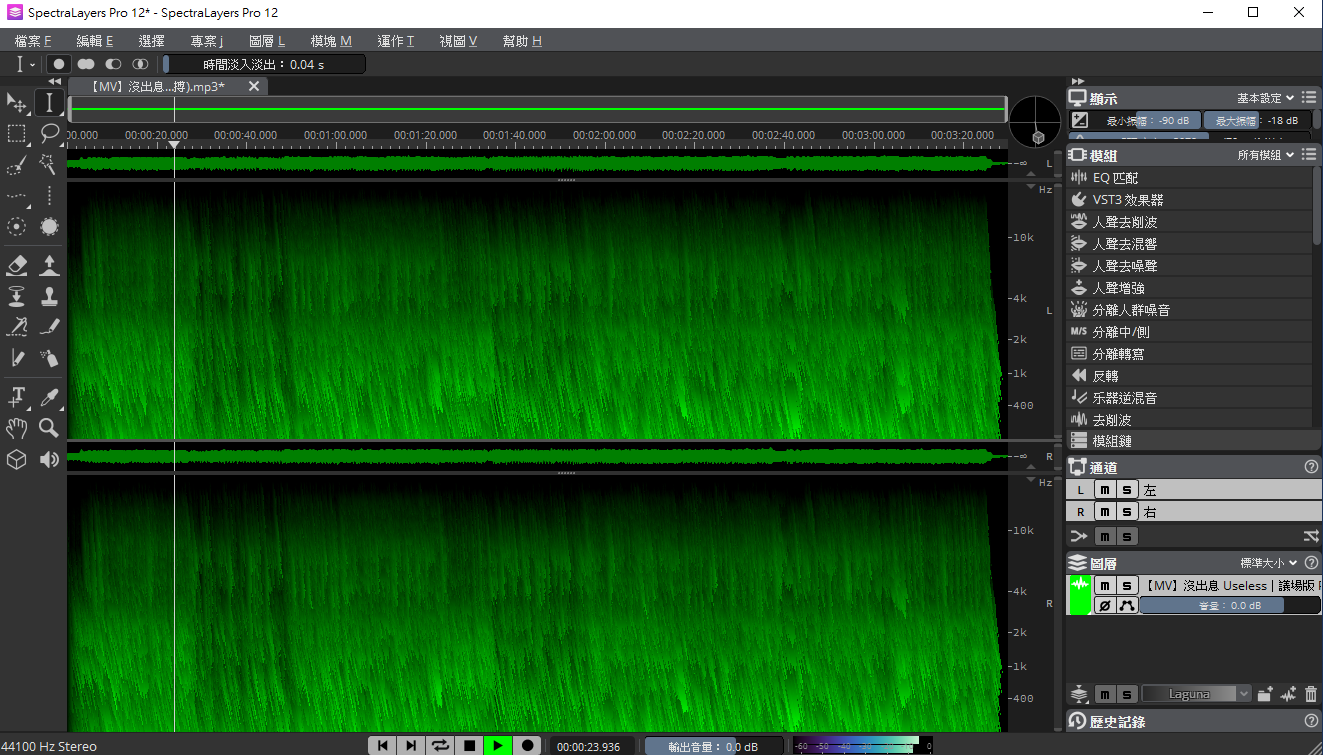The width and height of the screenshot is (1323, 755).
Task: Select the amplify tool next to the eraser
Action: pos(49,265)
